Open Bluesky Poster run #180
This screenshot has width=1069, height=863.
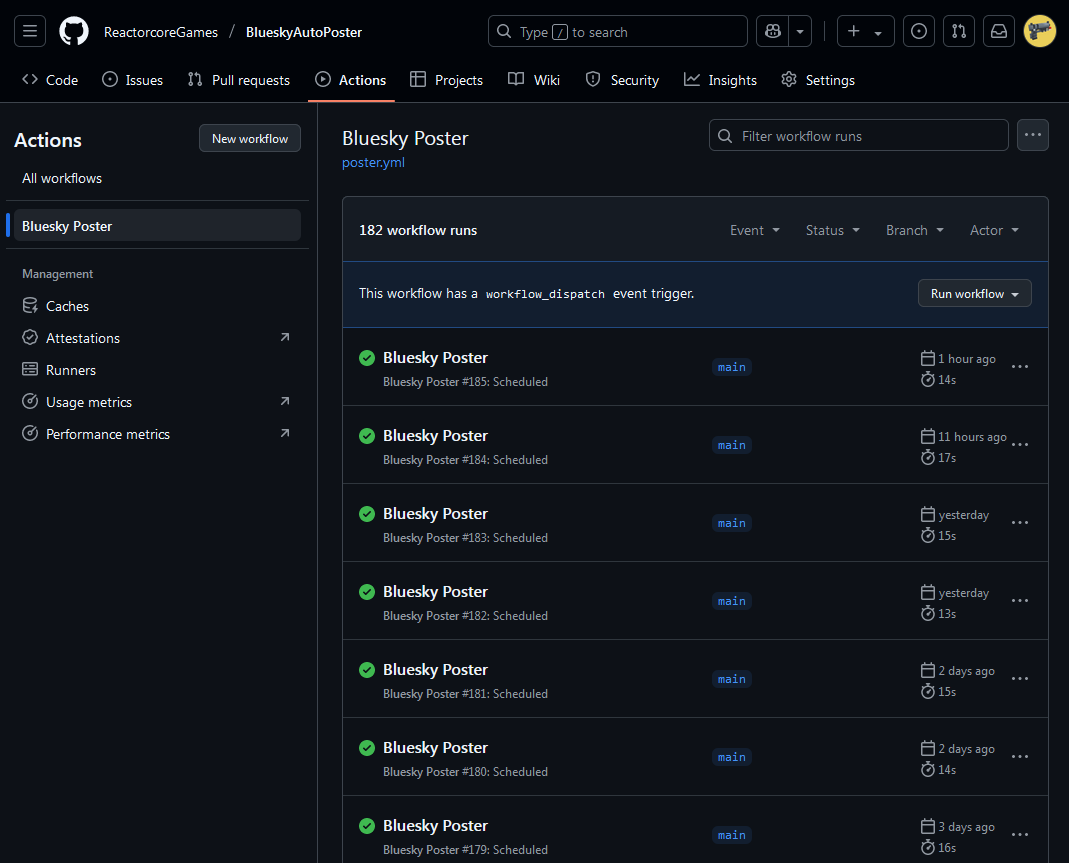point(435,748)
